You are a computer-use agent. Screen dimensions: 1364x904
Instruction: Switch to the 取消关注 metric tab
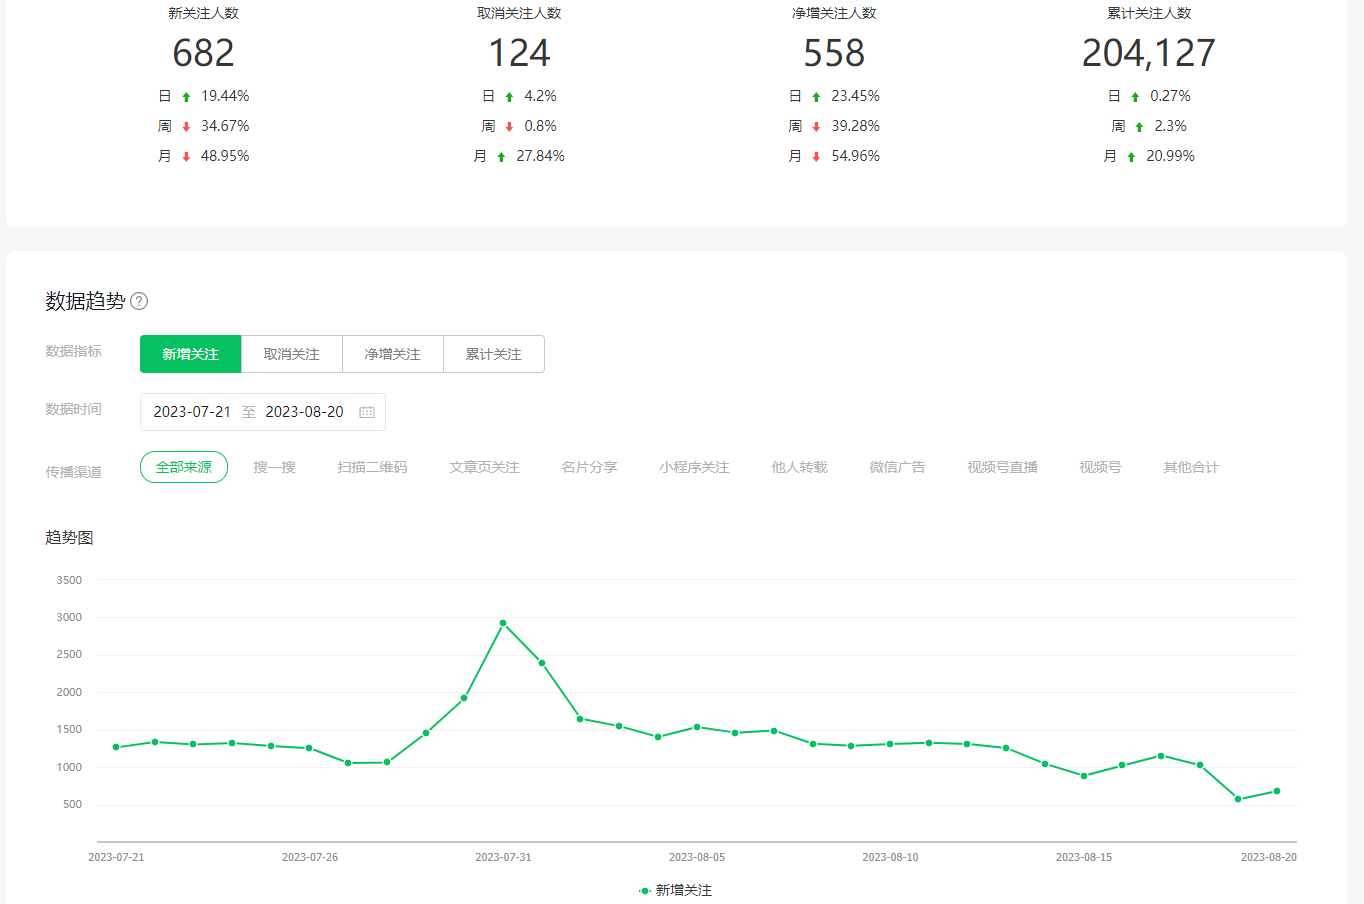[x=291, y=354]
